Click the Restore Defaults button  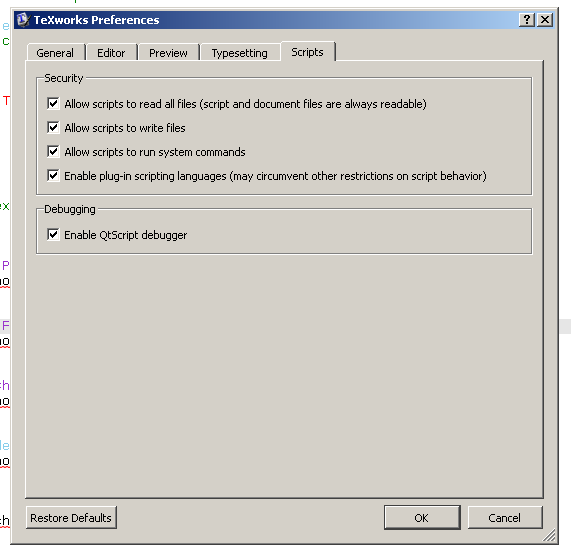coord(71,518)
